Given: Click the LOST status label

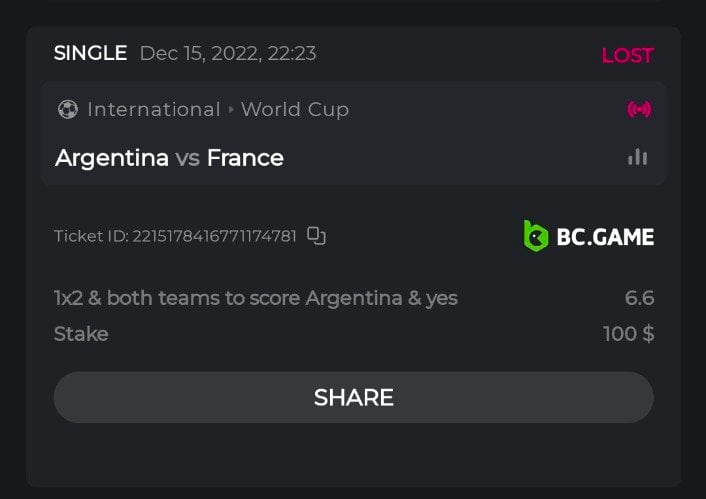Looking at the screenshot, I should [627, 55].
